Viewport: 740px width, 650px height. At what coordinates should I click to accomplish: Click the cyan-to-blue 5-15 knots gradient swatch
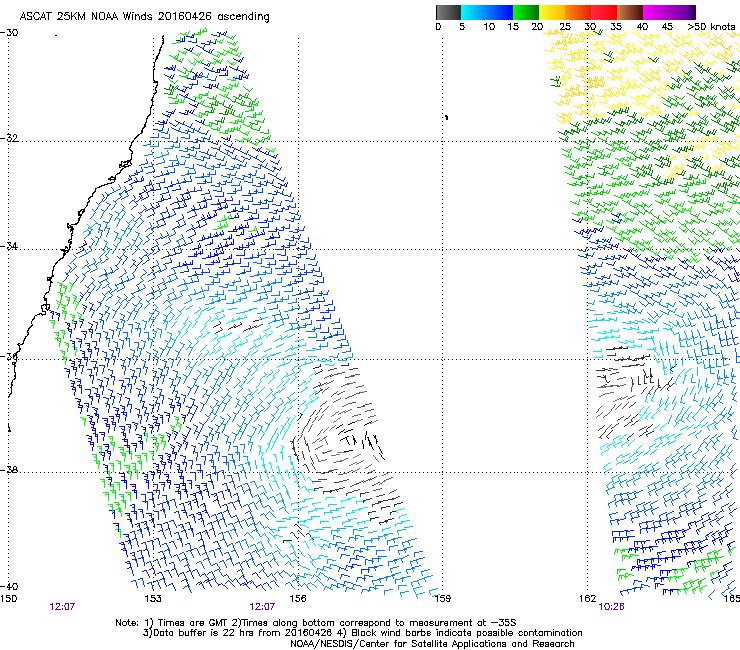click(487, 12)
